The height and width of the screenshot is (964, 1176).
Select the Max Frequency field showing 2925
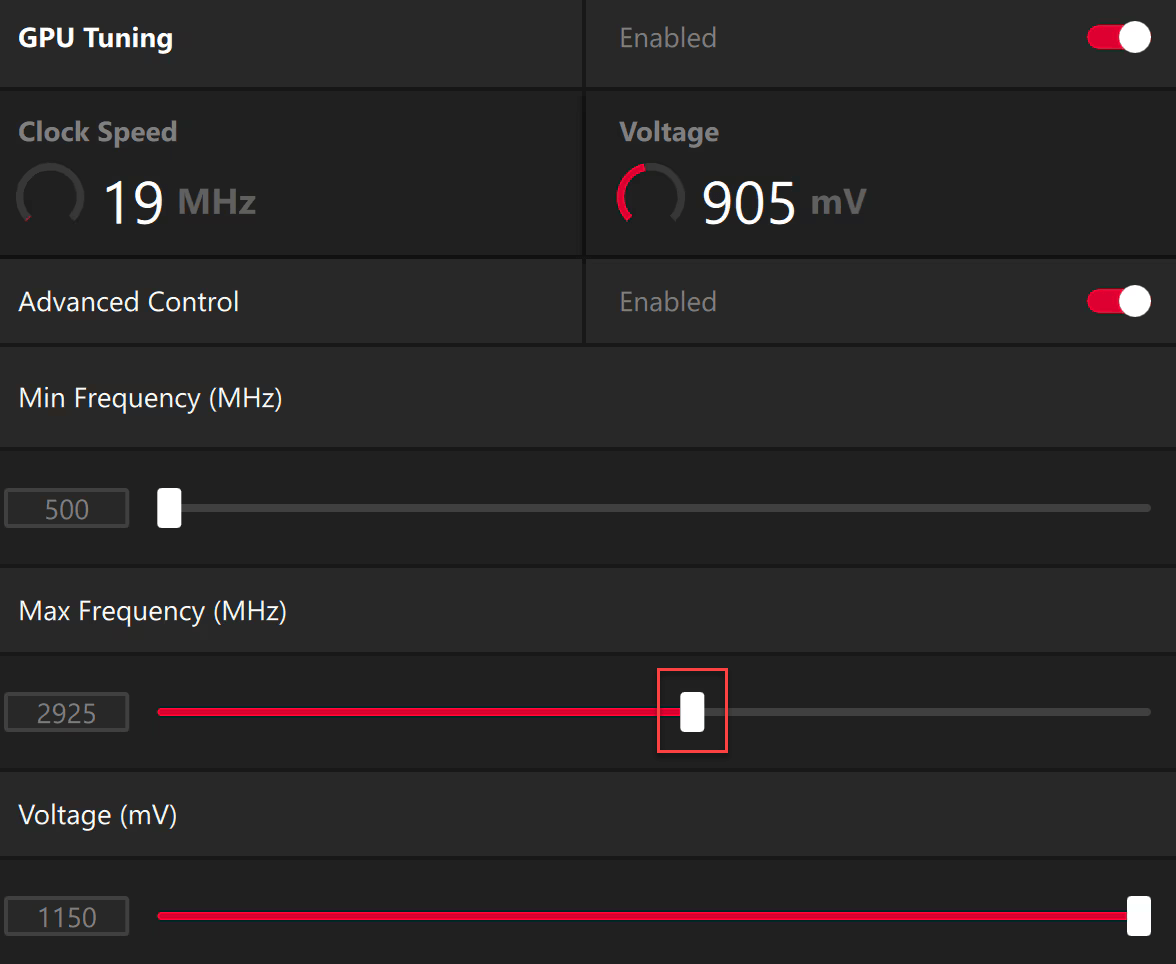tap(67, 713)
